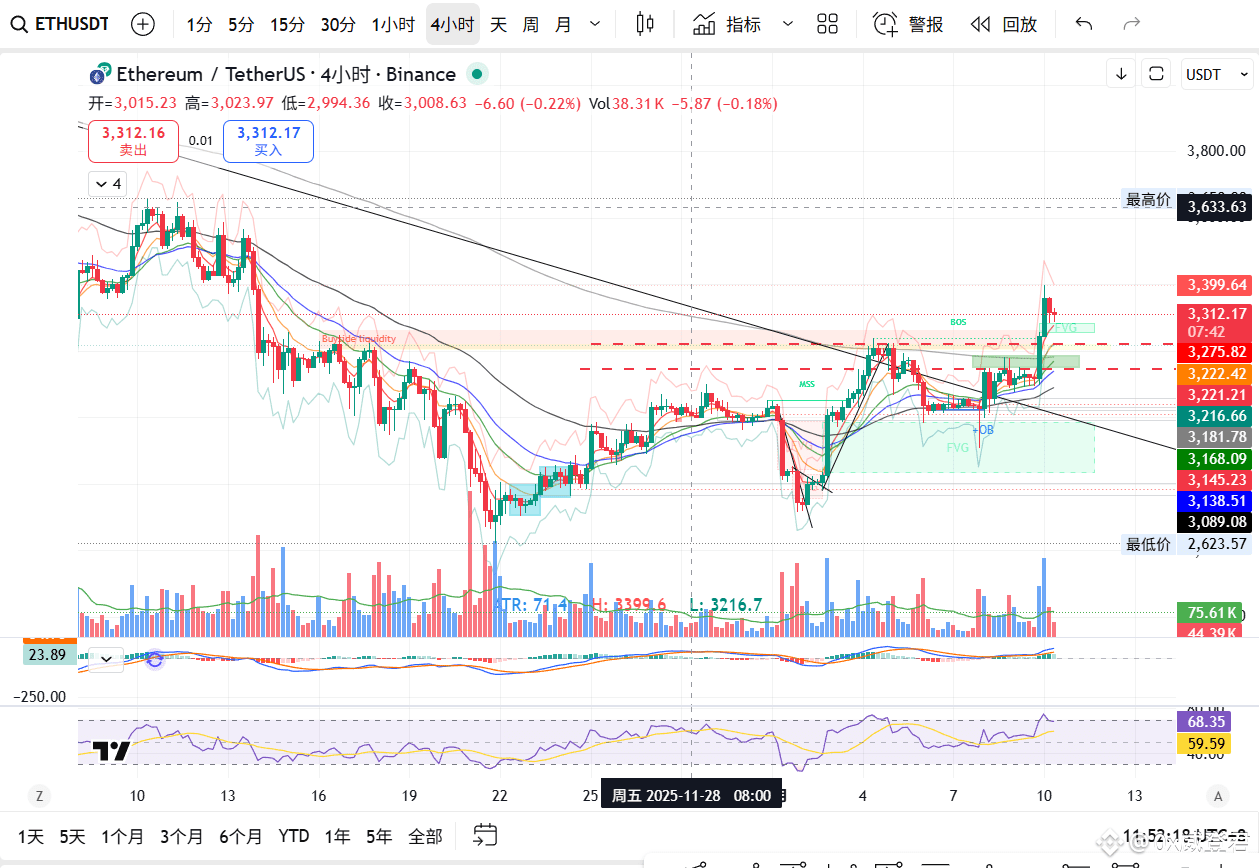Undo the last chart action

pyautogui.click(x=1084, y=24)
